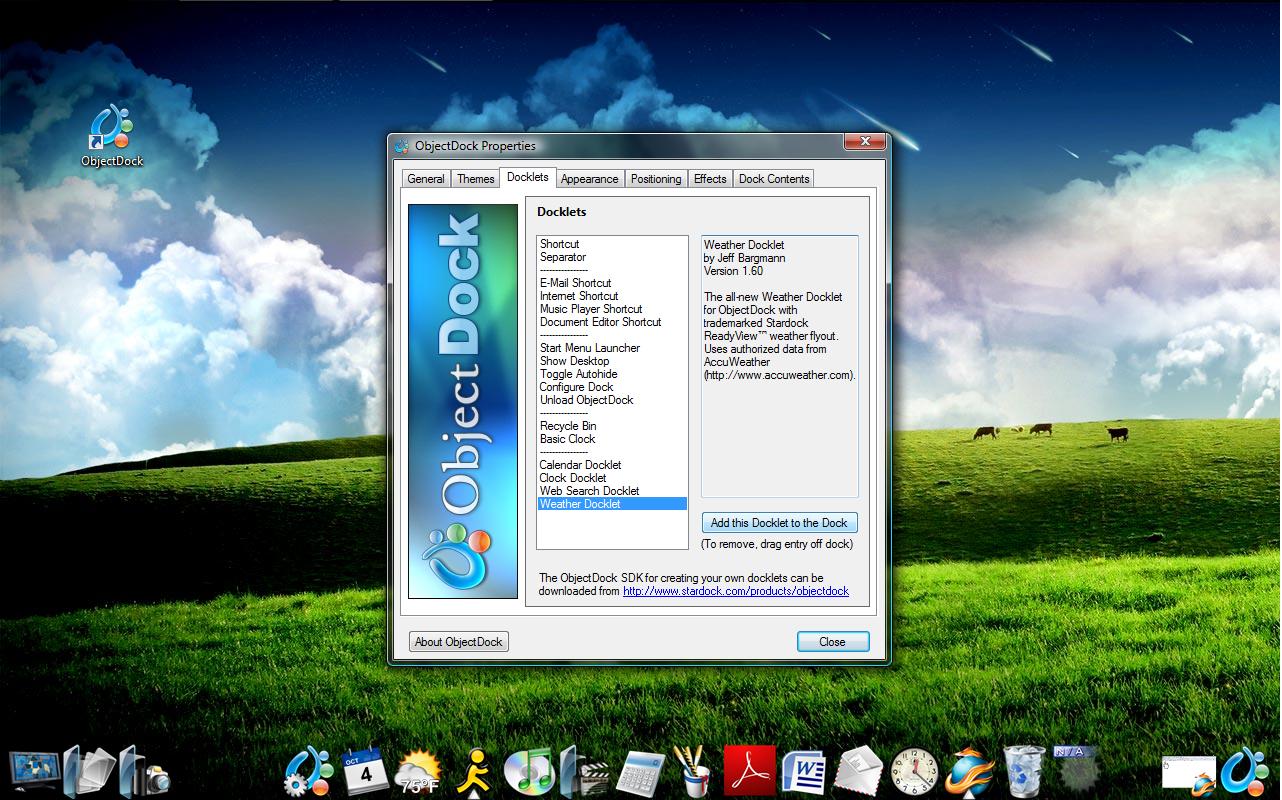Click the Close button in properties dialog

833,642
